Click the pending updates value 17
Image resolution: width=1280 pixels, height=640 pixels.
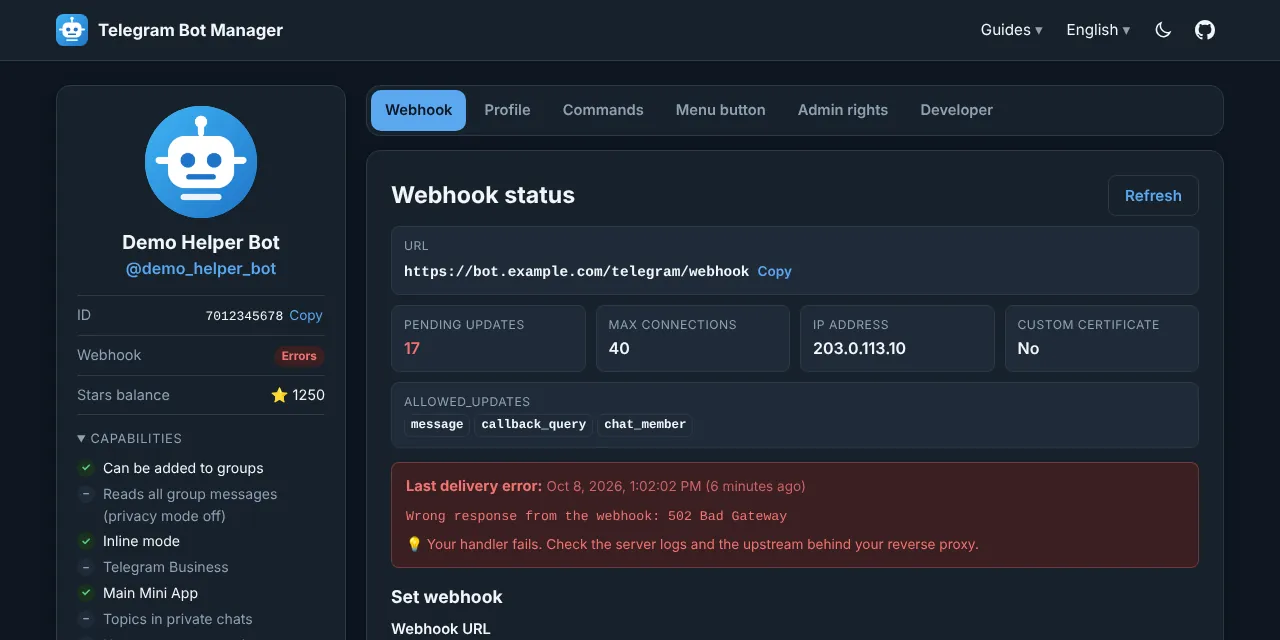pos(412,349)
